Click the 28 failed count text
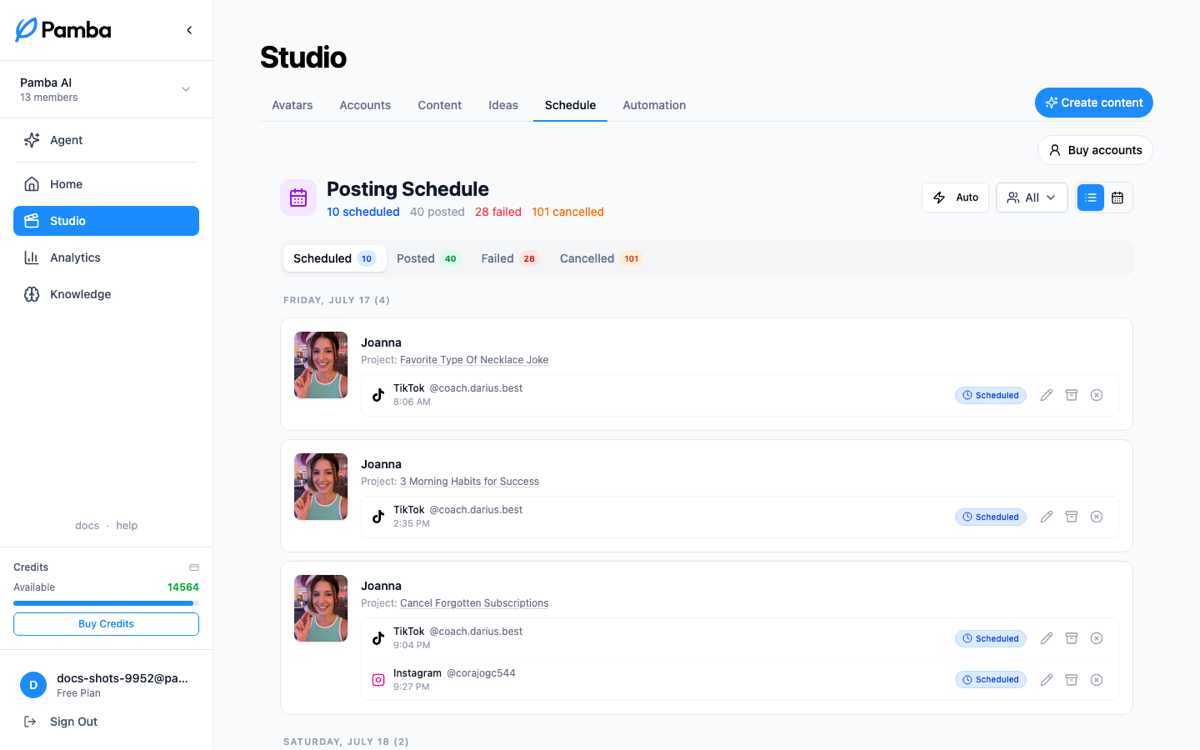Screen dimensions: 1200x750 (x=498, y=212)
